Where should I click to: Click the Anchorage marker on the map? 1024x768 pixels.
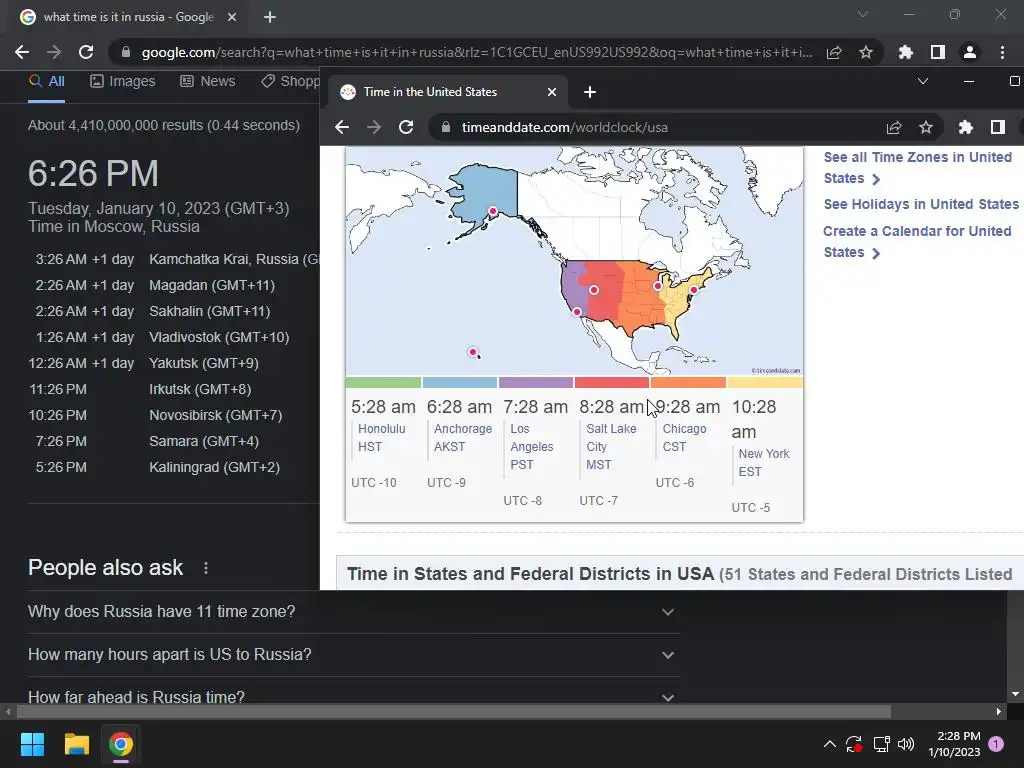(x=492, y=211)
